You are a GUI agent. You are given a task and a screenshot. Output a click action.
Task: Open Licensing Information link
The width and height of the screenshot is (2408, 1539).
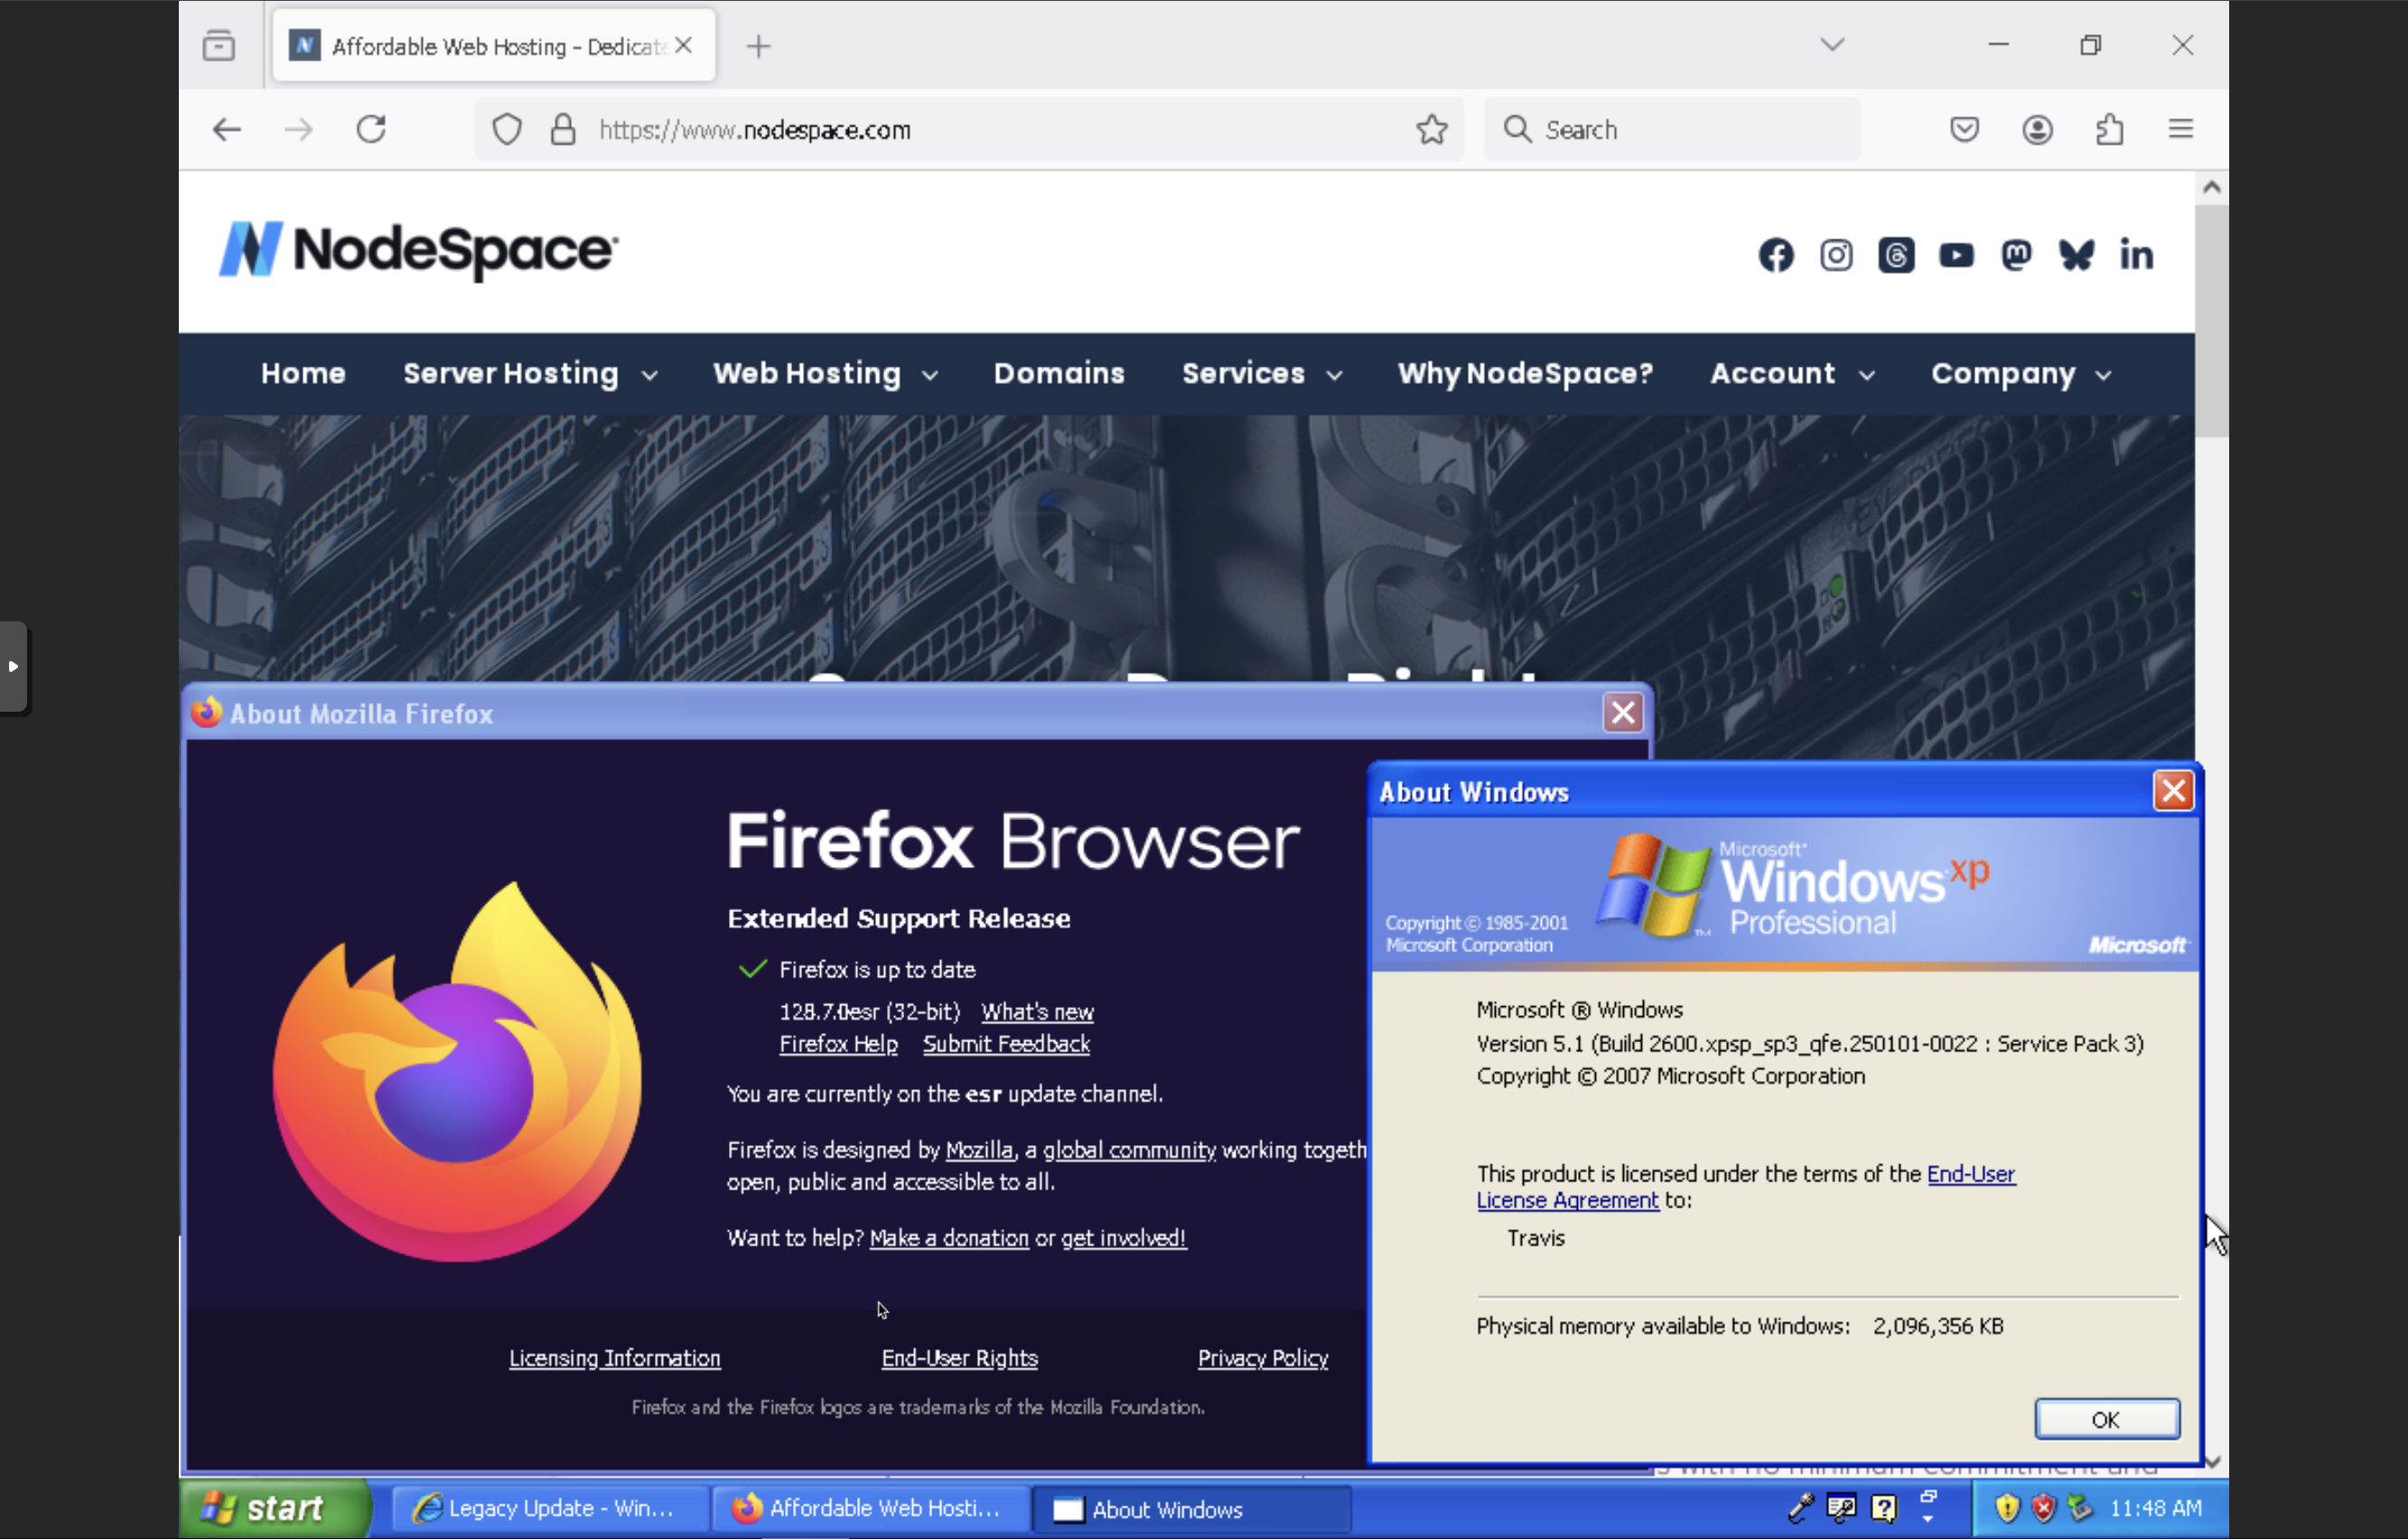pyautogui.click(x=615, y=1358)
